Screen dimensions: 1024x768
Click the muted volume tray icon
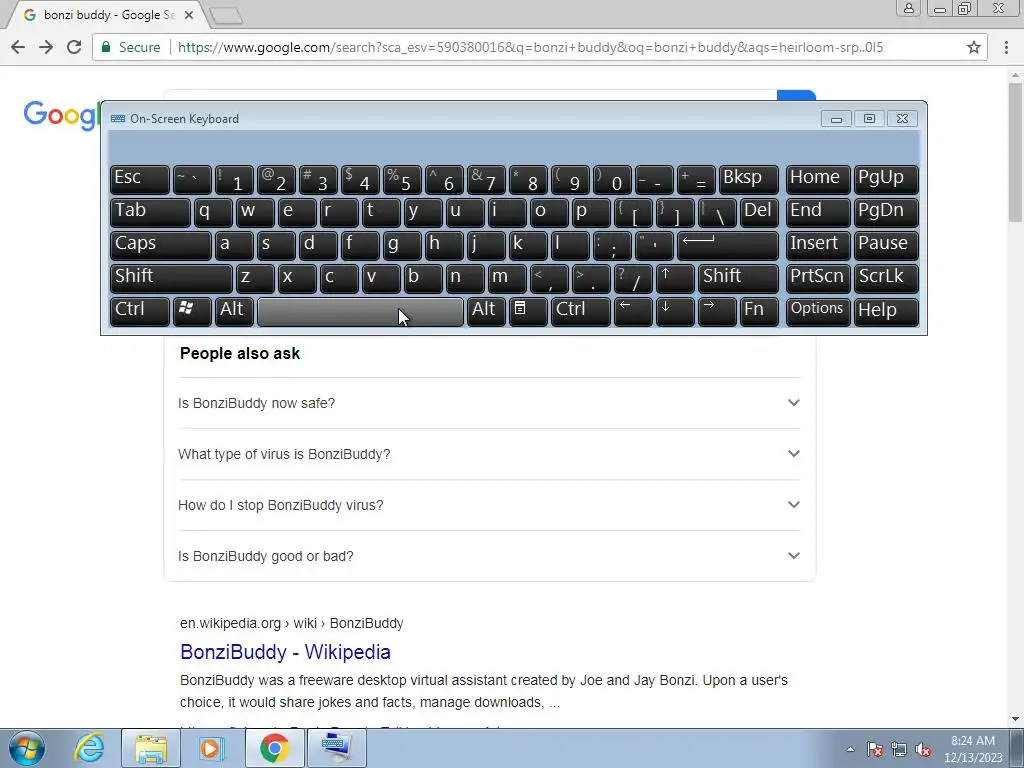coord(923,749)
